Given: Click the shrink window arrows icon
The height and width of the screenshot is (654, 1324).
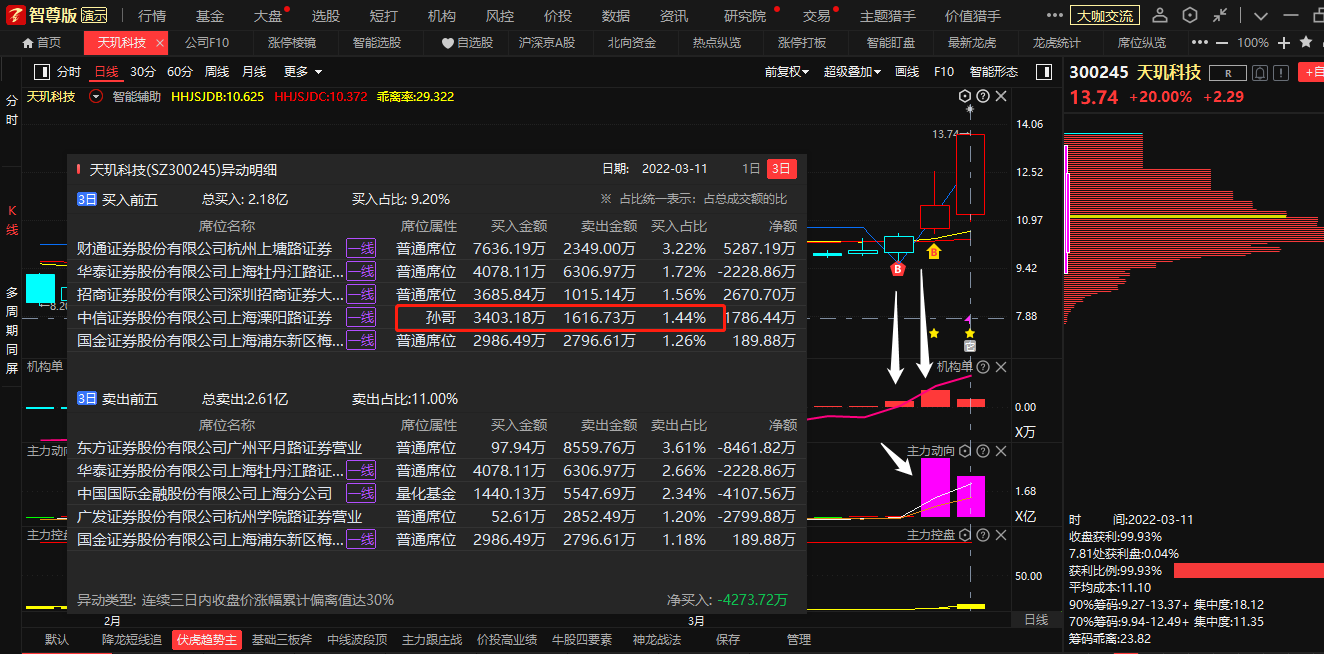Looking at the screenshot, I should pos(1221,16).
